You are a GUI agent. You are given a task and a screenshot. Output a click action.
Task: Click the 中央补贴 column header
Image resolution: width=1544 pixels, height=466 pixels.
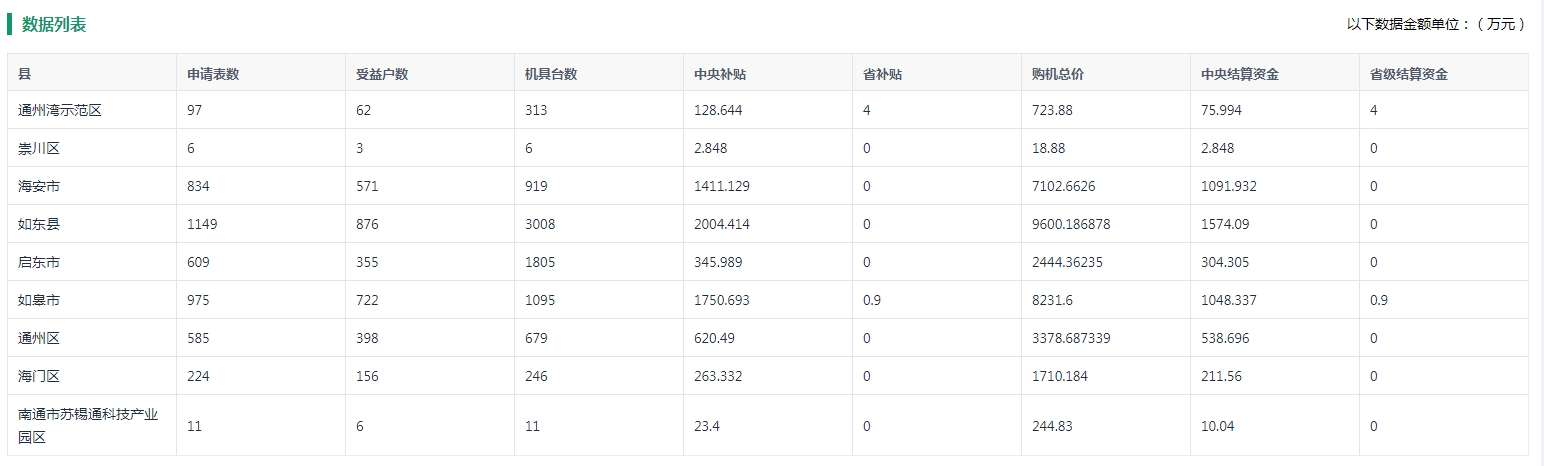(x=720, y=73)
